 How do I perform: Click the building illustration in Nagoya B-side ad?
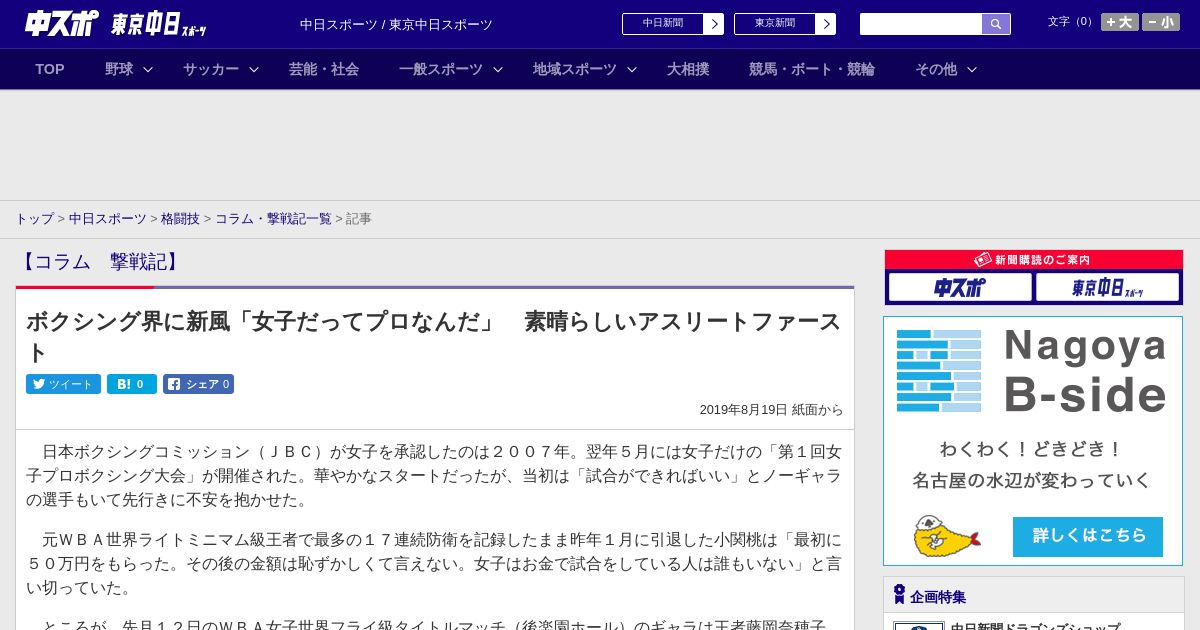pyautogui.click(x=939, y=371)
